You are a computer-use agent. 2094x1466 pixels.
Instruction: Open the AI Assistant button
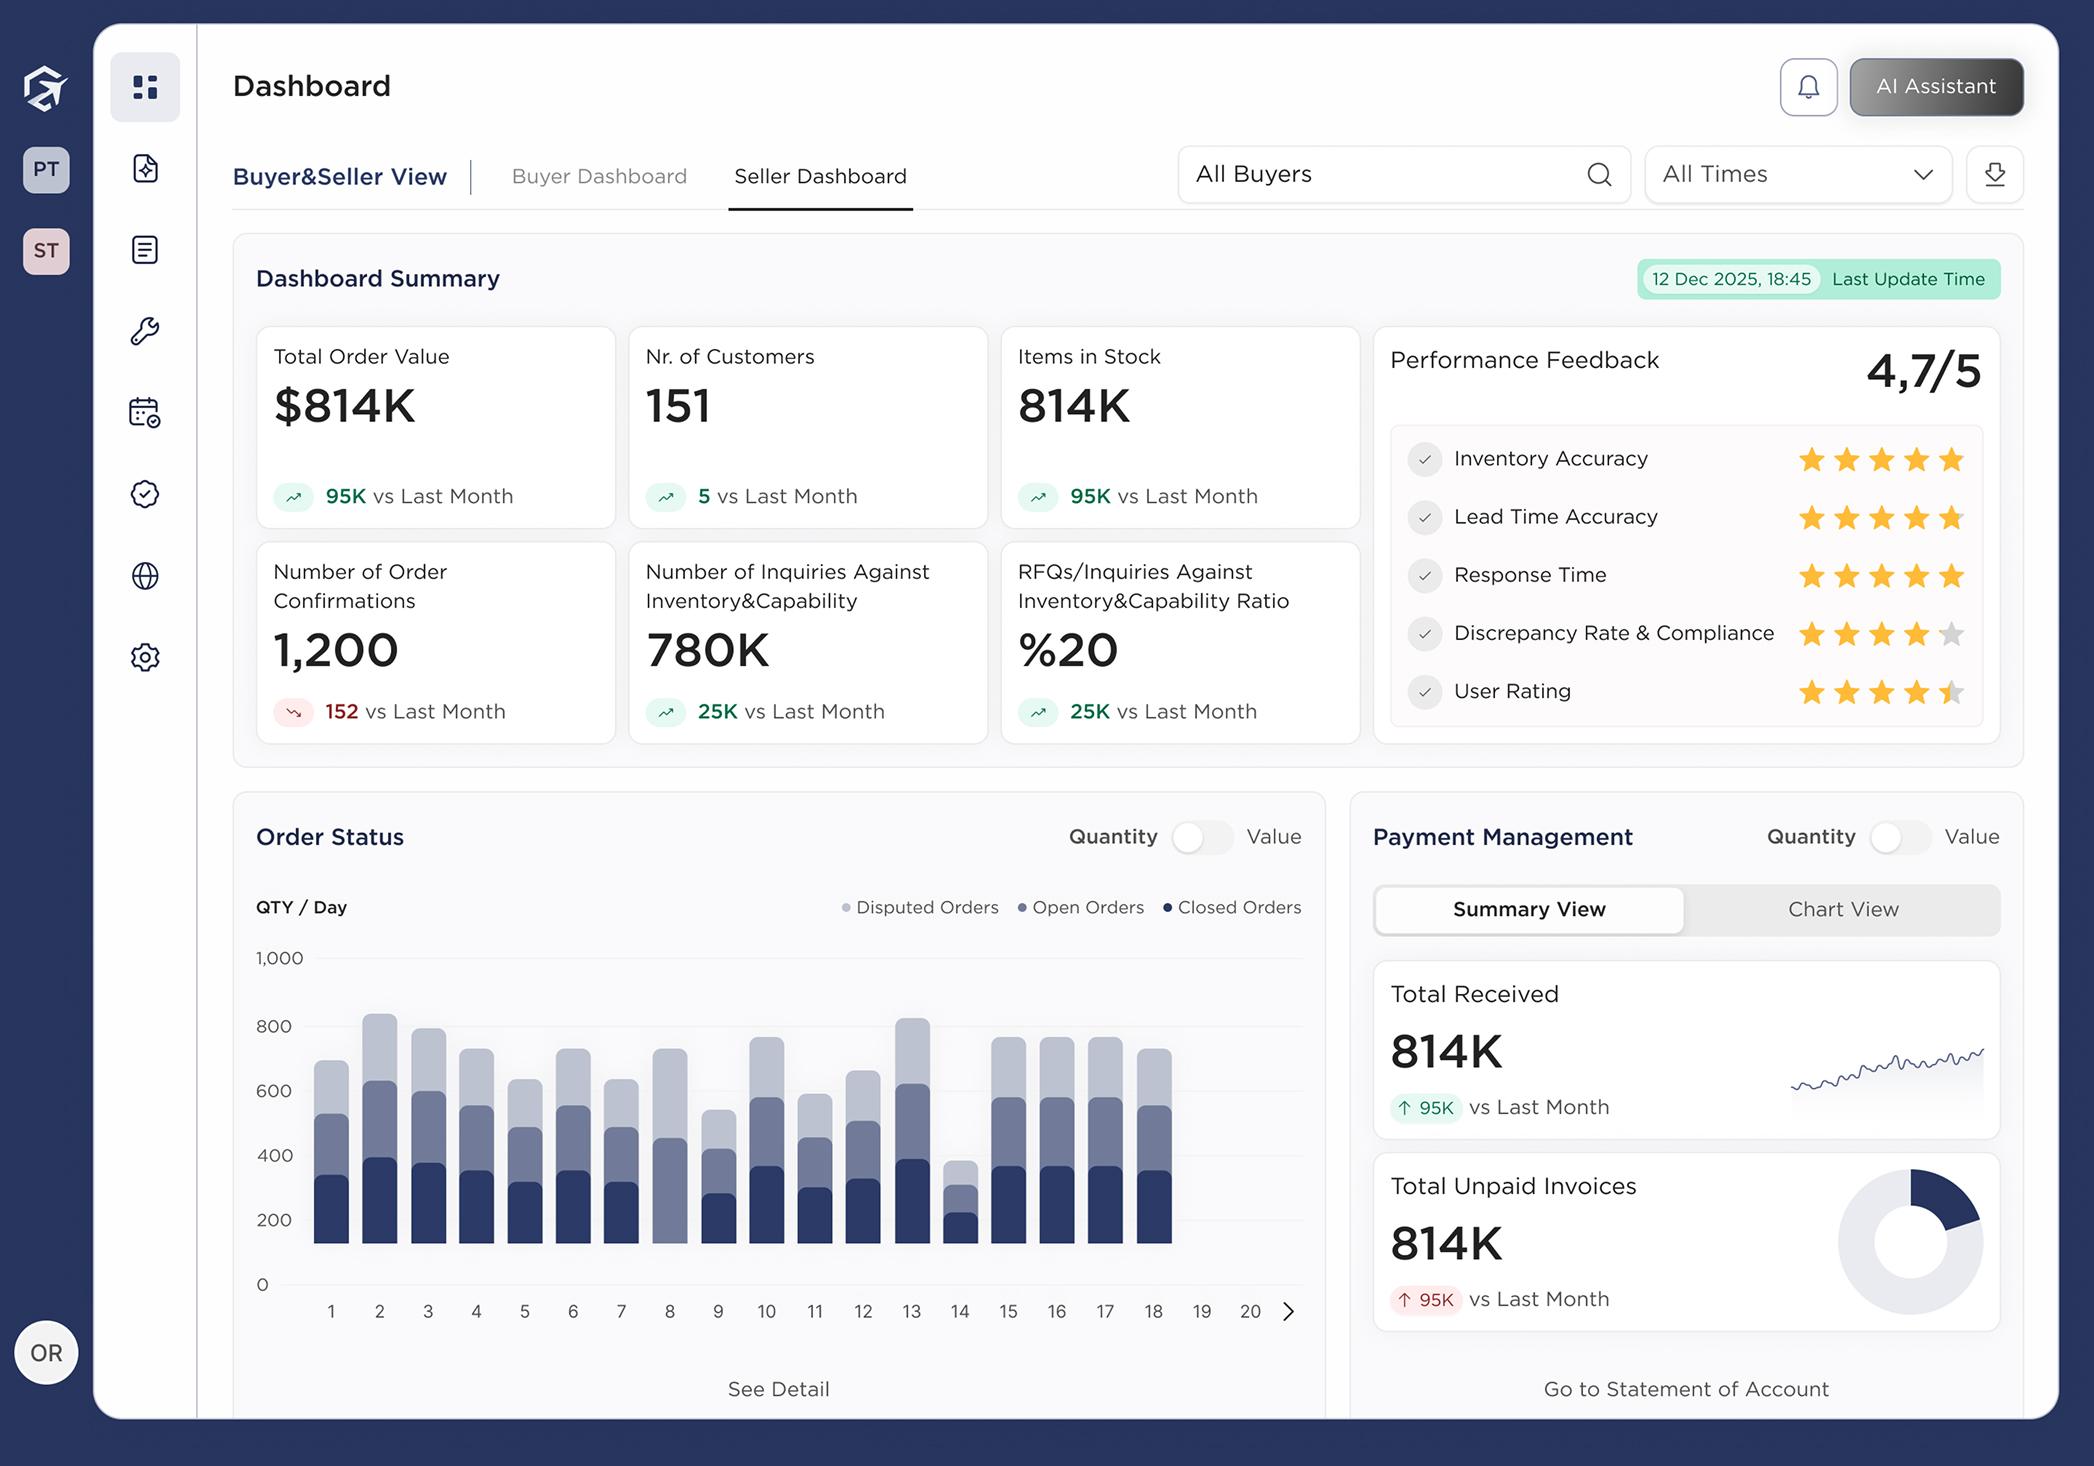tap(1935, 86)
